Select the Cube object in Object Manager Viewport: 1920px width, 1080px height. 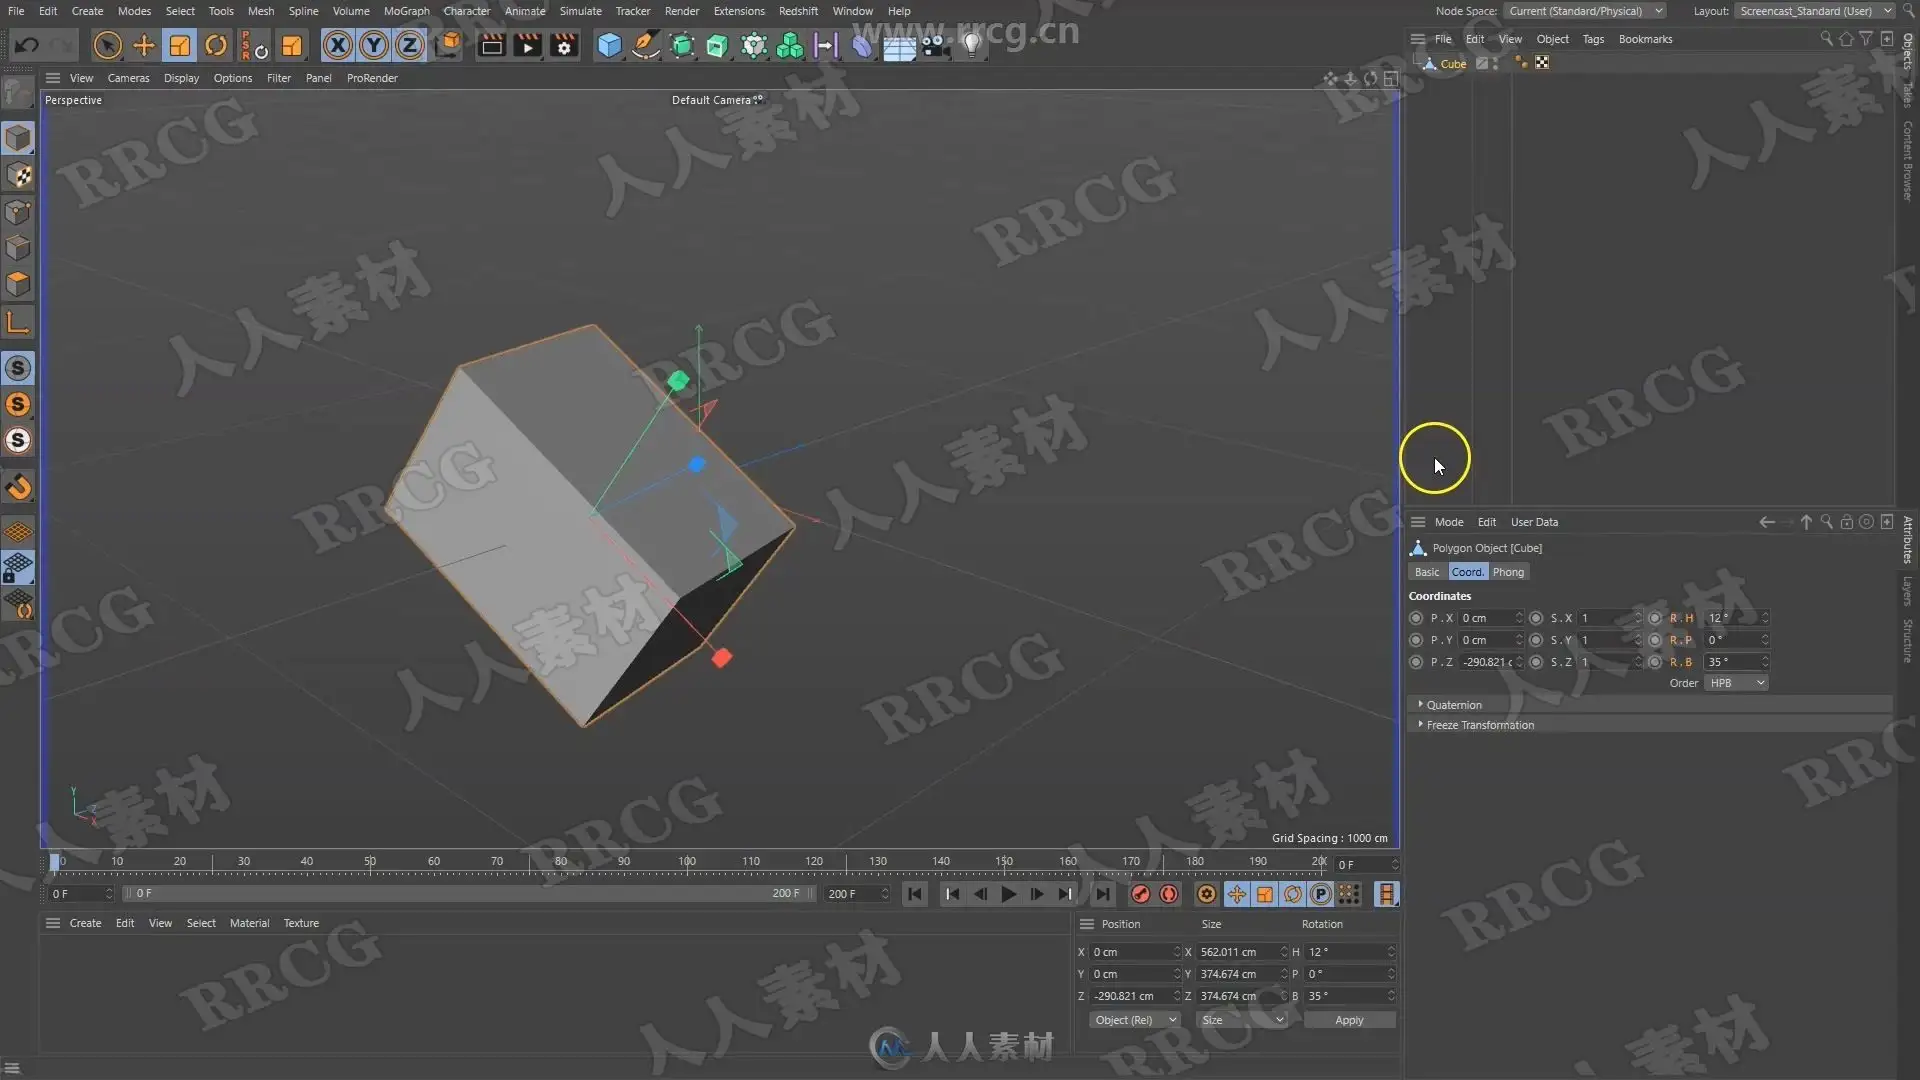click(1453, 64)
